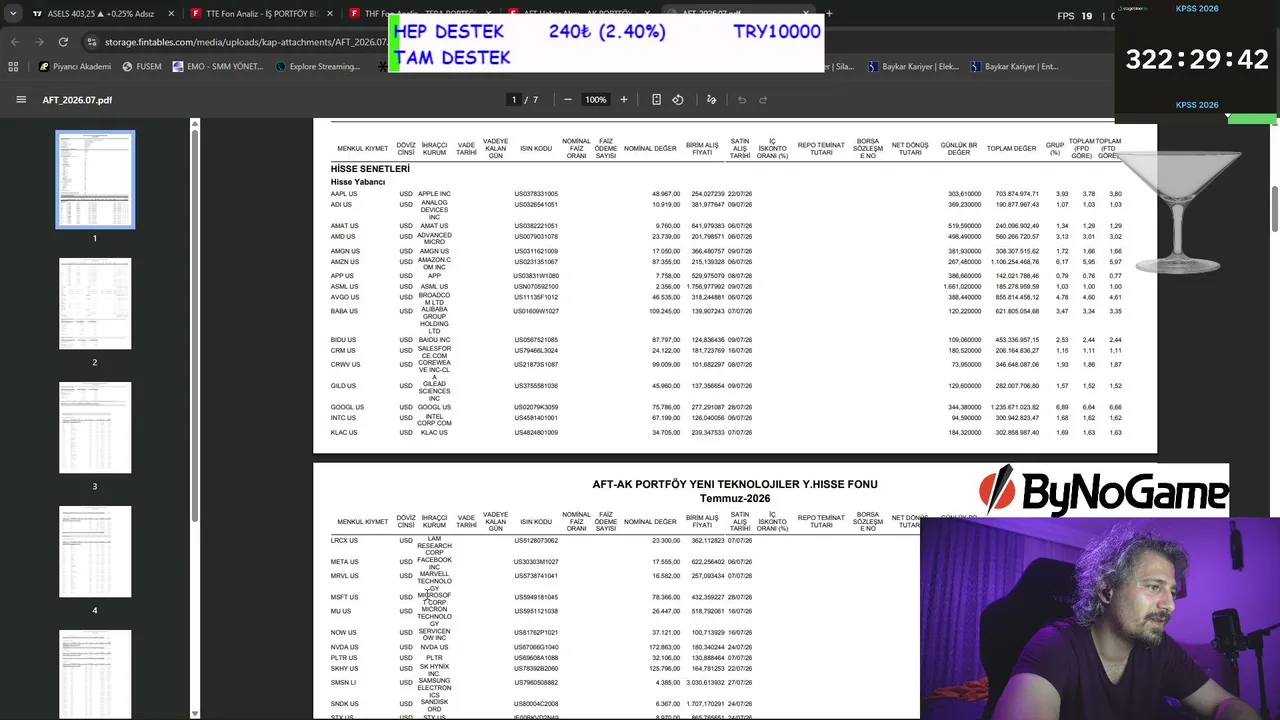
Task: Select page 4 thumbnail
Action: (95, 552)
